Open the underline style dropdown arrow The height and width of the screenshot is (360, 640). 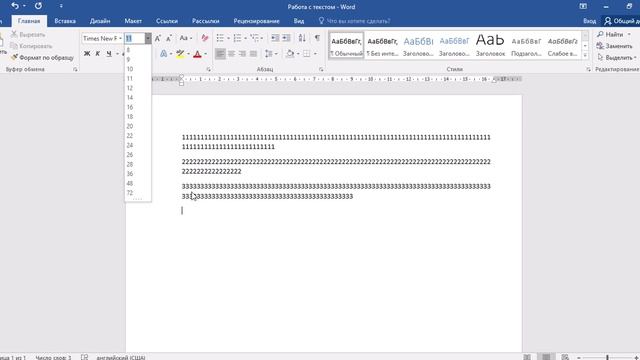click(x=117, y=54)
